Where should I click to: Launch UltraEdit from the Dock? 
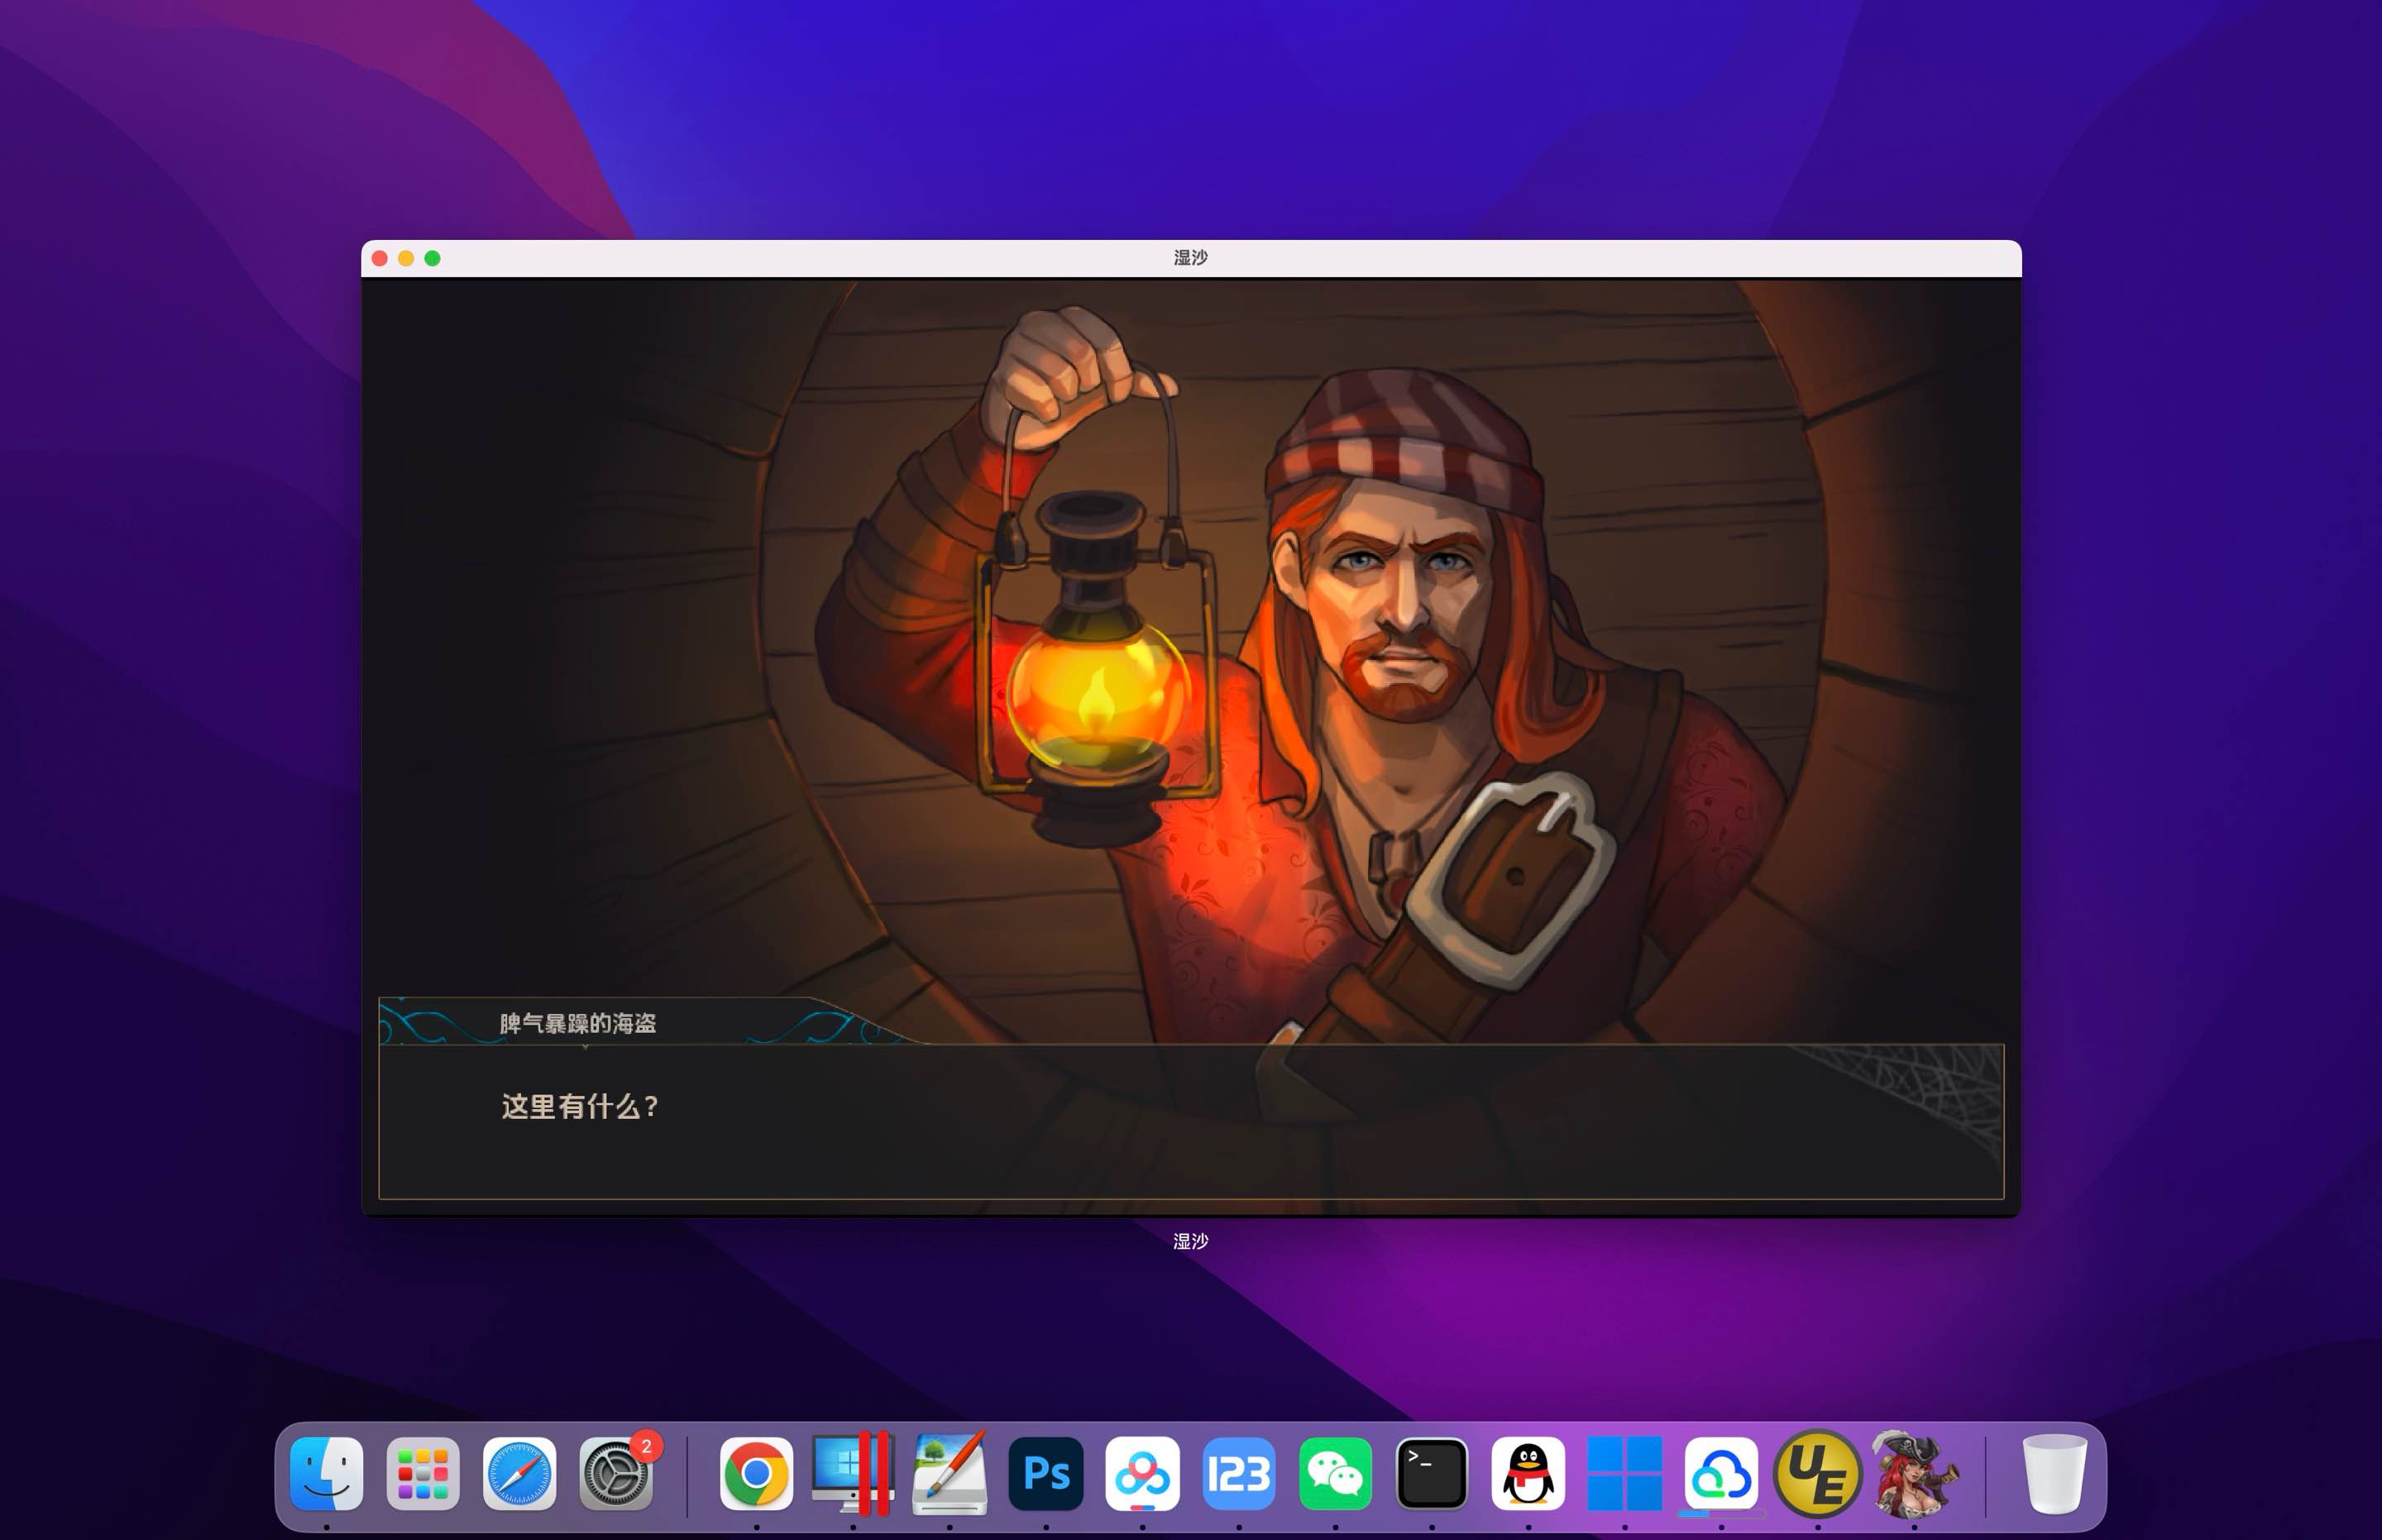click(x=1818, y=1473)
